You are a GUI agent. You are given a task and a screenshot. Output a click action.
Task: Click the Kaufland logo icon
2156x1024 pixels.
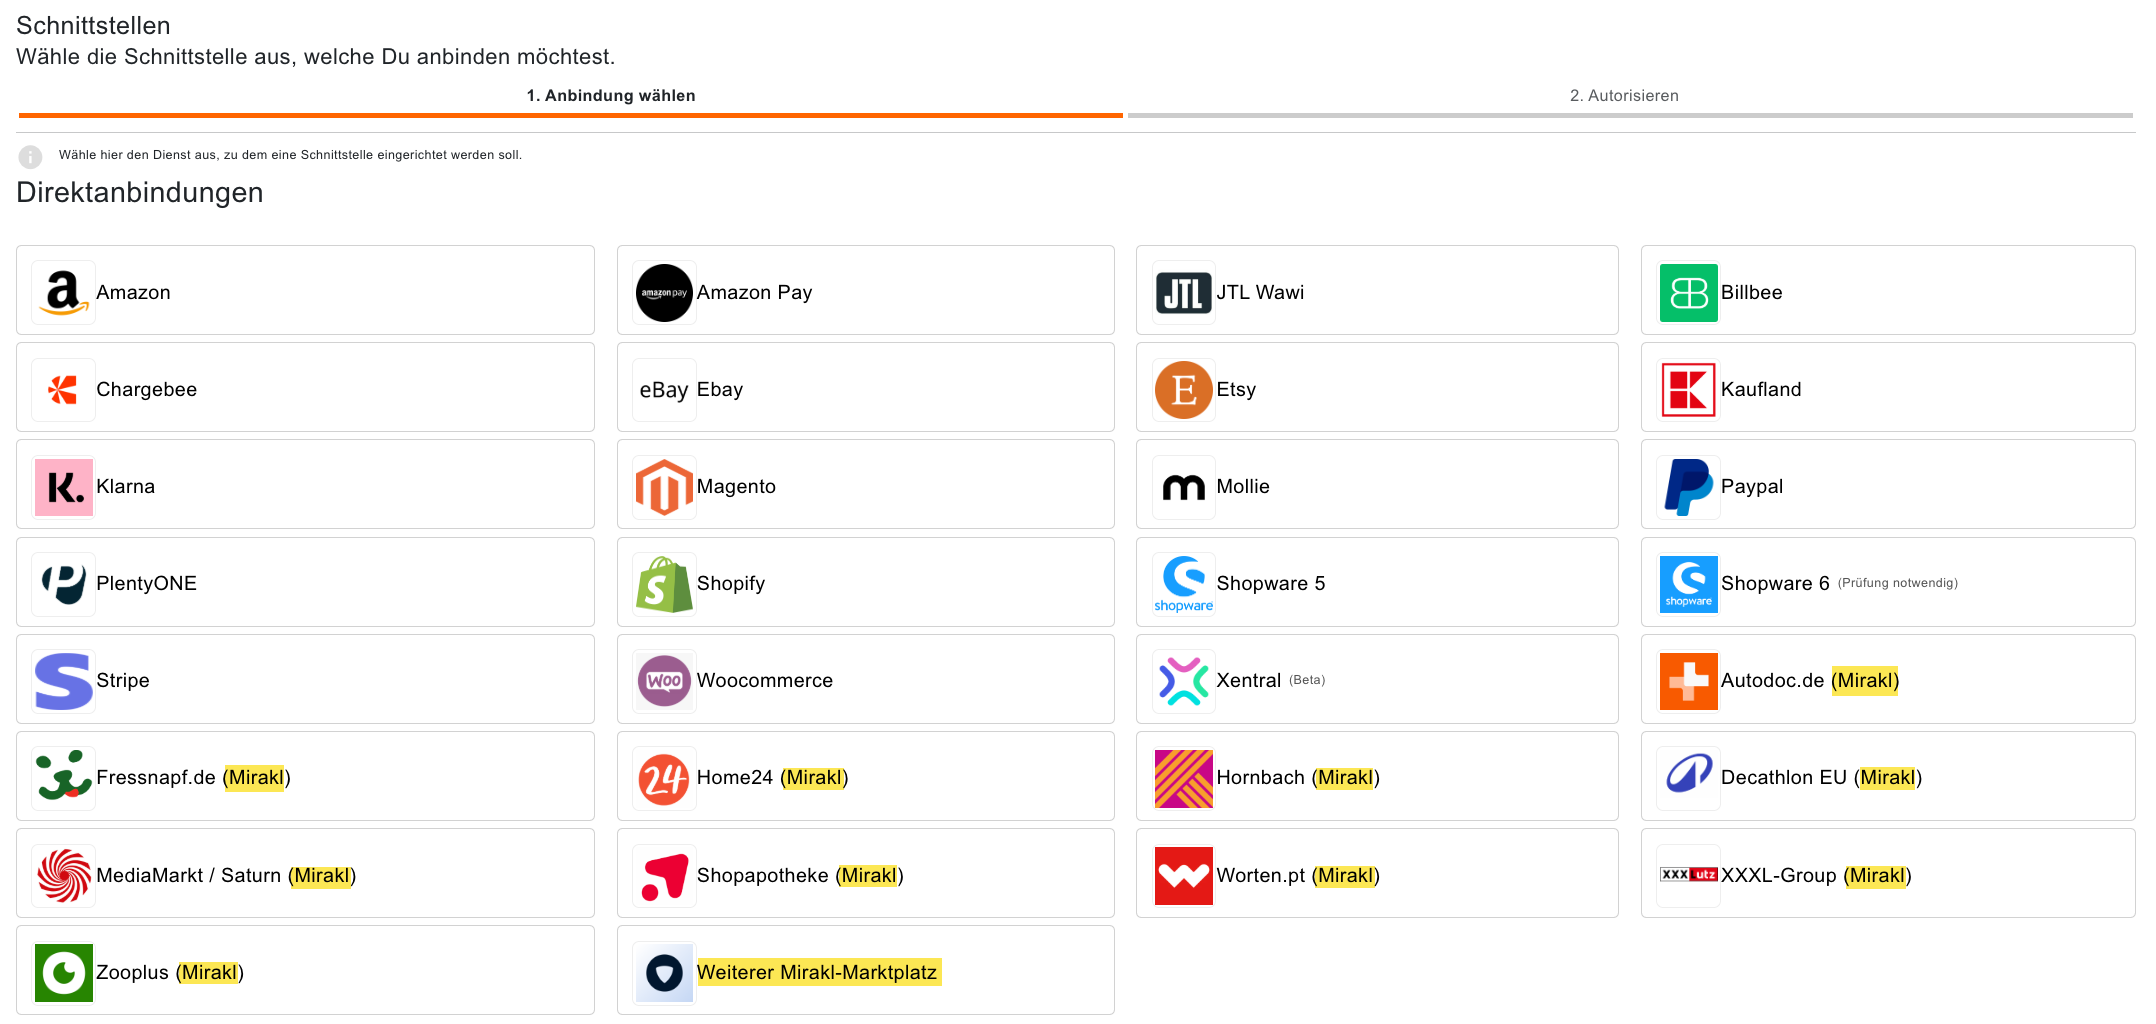tap(1688, 390)
